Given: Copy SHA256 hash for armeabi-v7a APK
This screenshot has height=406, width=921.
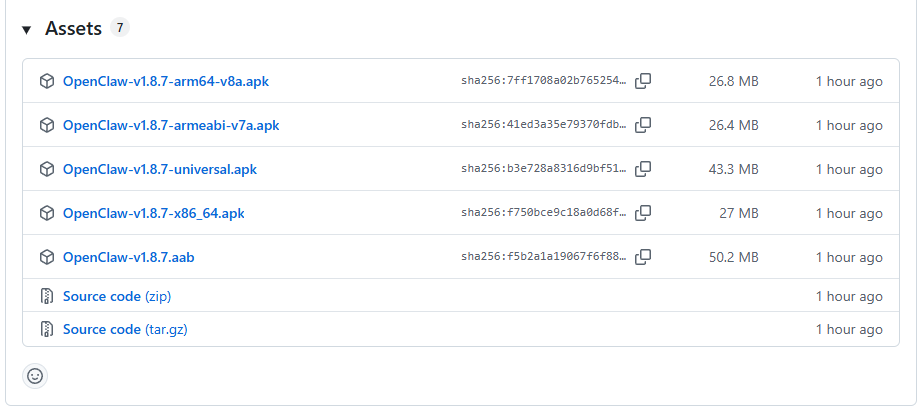Looking at the screenshot, I should [643, 125].
